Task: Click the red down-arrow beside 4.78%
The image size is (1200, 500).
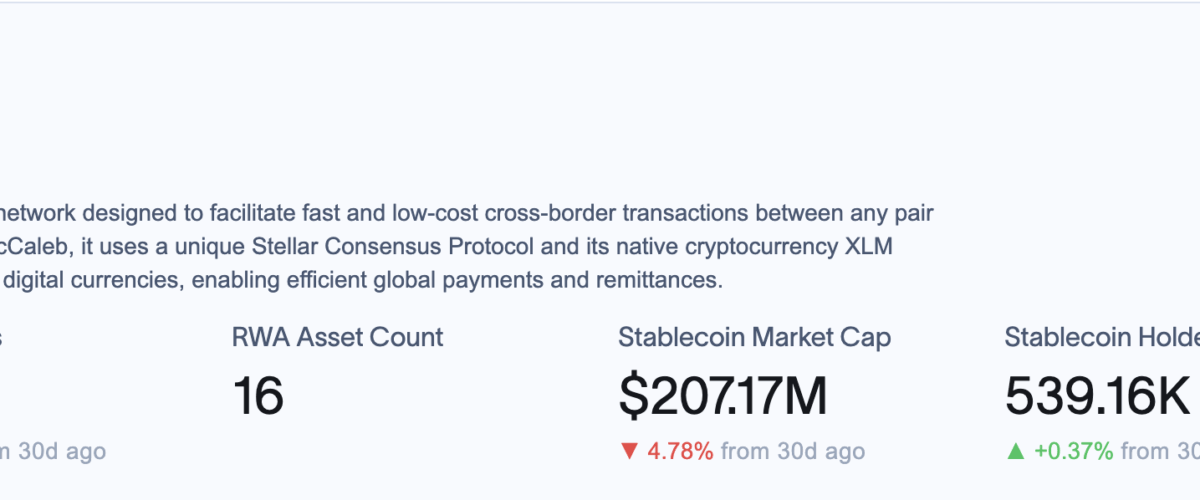Action: (x=629, y=451)
